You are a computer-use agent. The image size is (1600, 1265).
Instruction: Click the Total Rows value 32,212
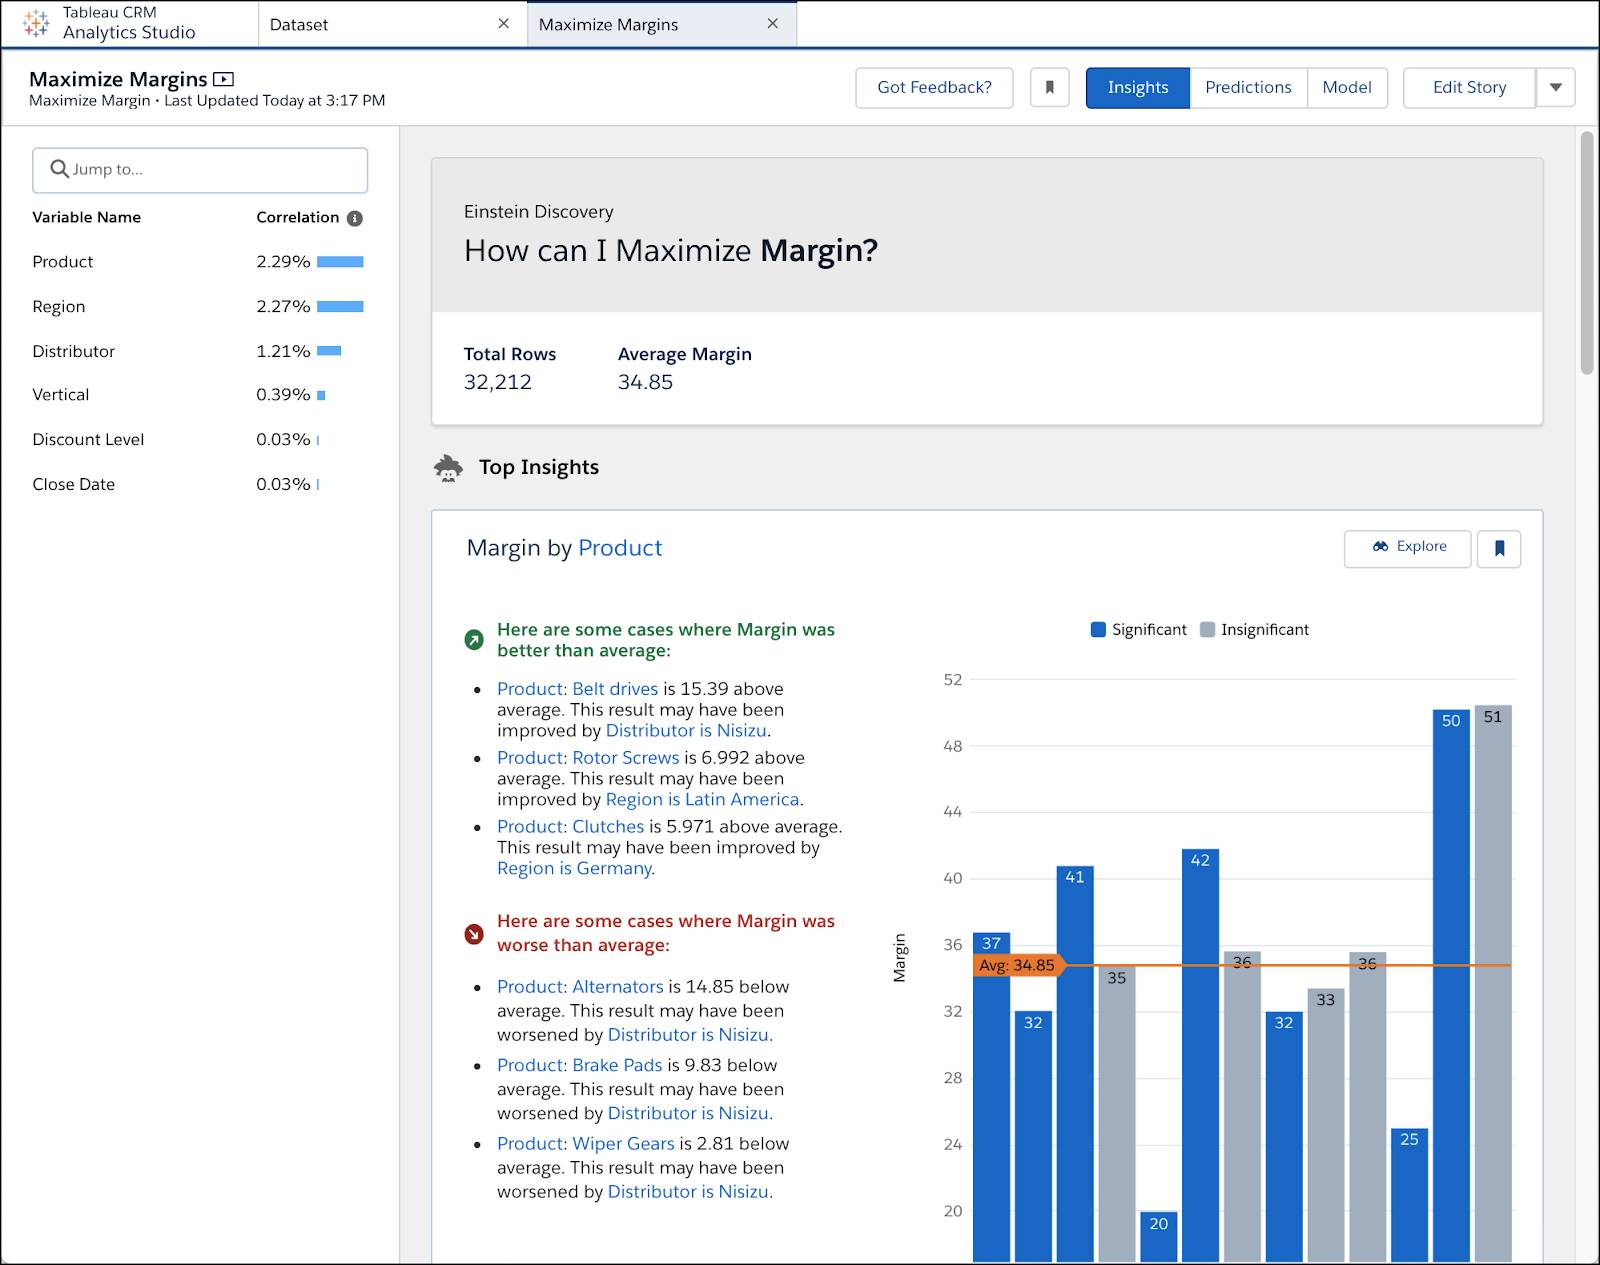click(498, 382)
